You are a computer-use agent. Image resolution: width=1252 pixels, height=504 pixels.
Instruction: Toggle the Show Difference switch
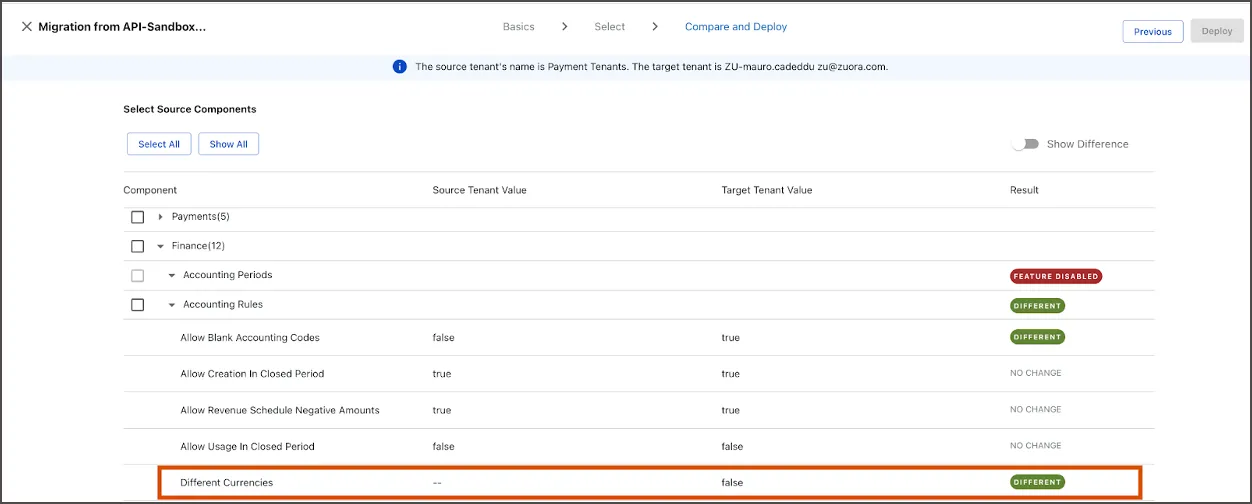pos(1026,144)
